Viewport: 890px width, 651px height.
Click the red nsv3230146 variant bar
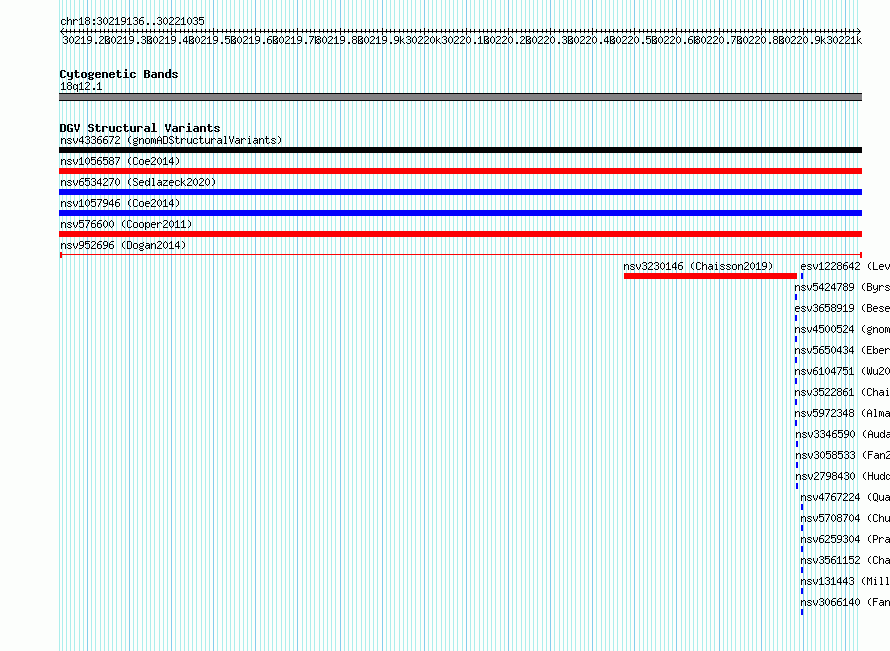710,276
